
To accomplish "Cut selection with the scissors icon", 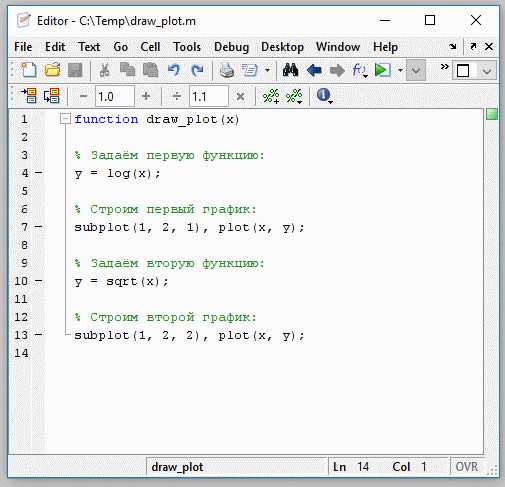I will [x=104, y=70].
